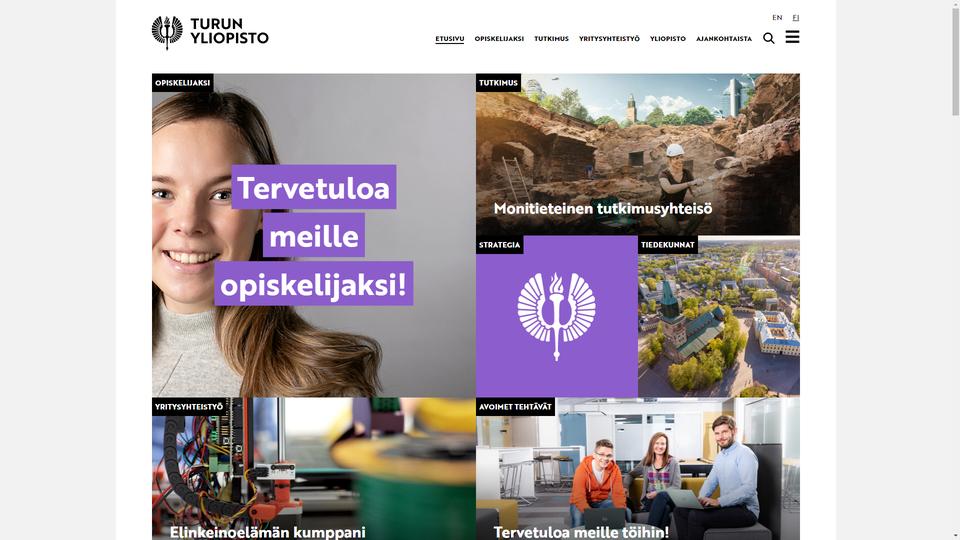
Task: Click Tervetuloa meille töihin link
Action: pyautogui.click(x=581, y=532)
